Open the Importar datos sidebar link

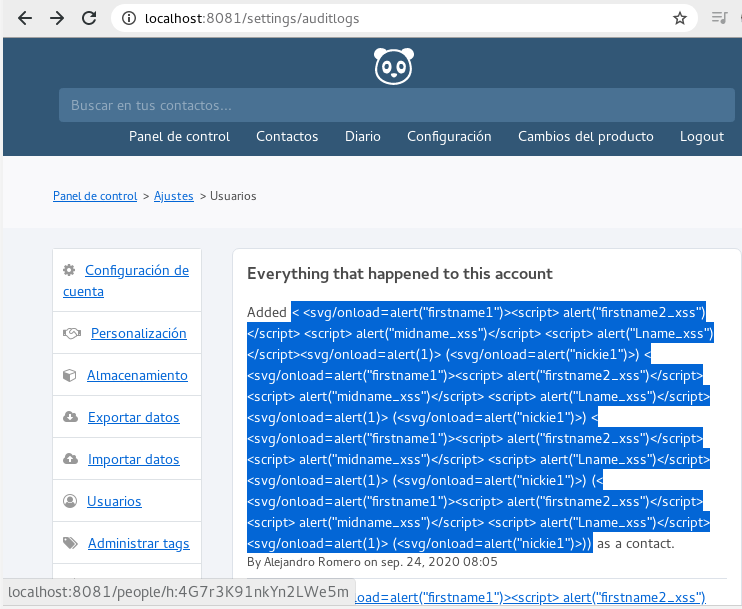coord(133,459)
